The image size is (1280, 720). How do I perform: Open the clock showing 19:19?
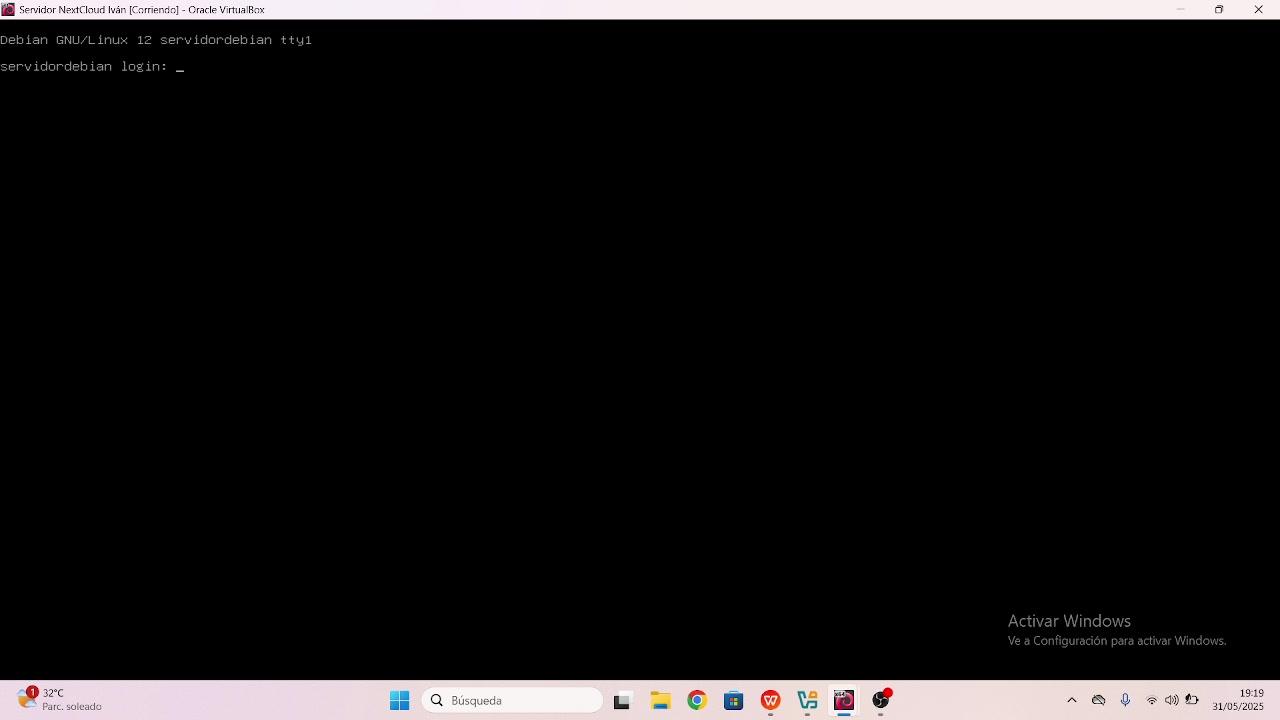1238,699
